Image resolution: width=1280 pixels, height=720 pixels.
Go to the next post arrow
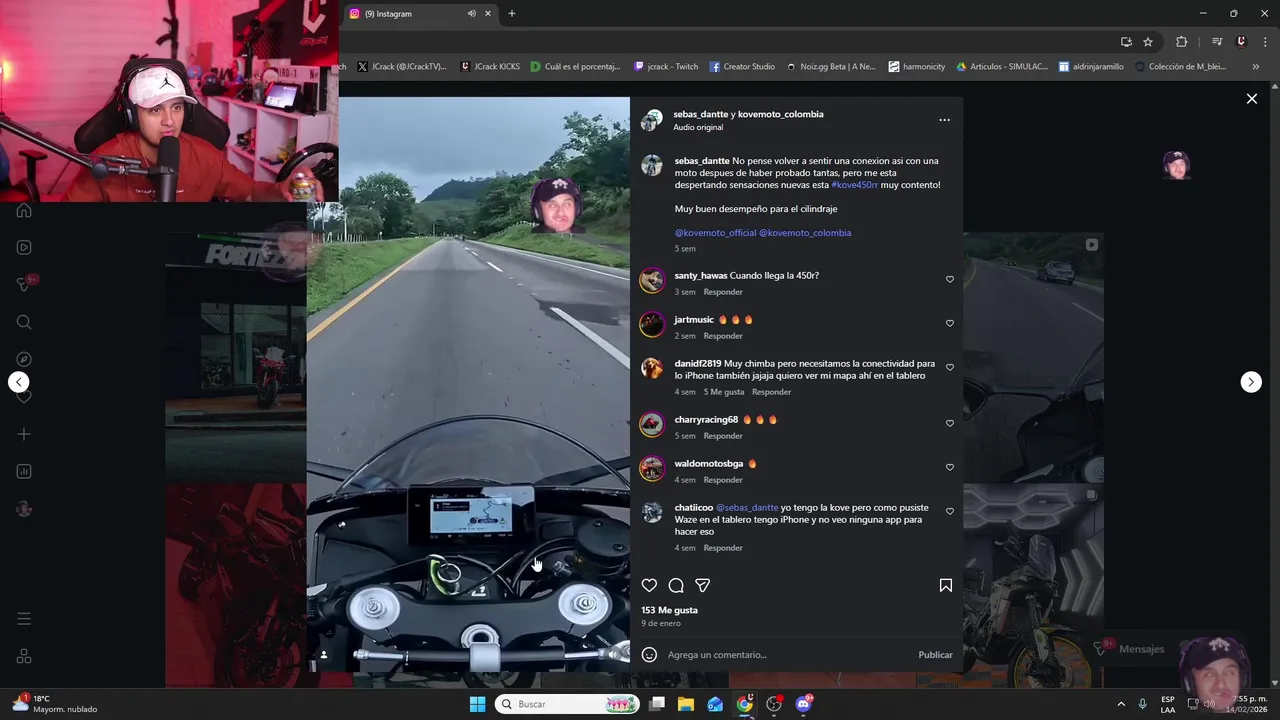[1251, 382]
